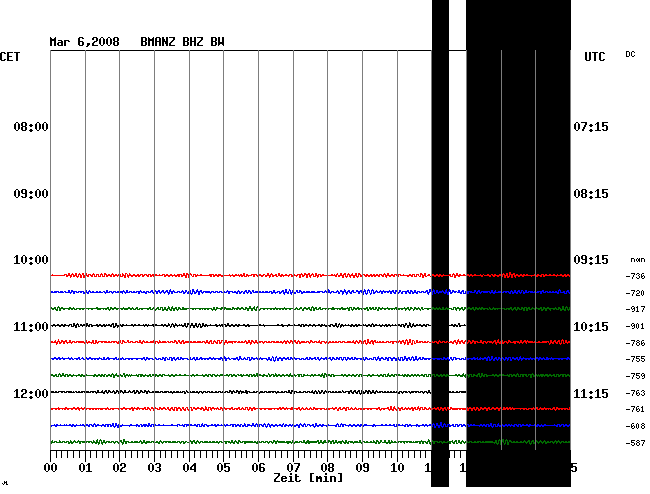Image resolution: width=650 pixels, height=494 pixels.
Task: Click the minute axis label '05'
Action: (x=223, y=468)
